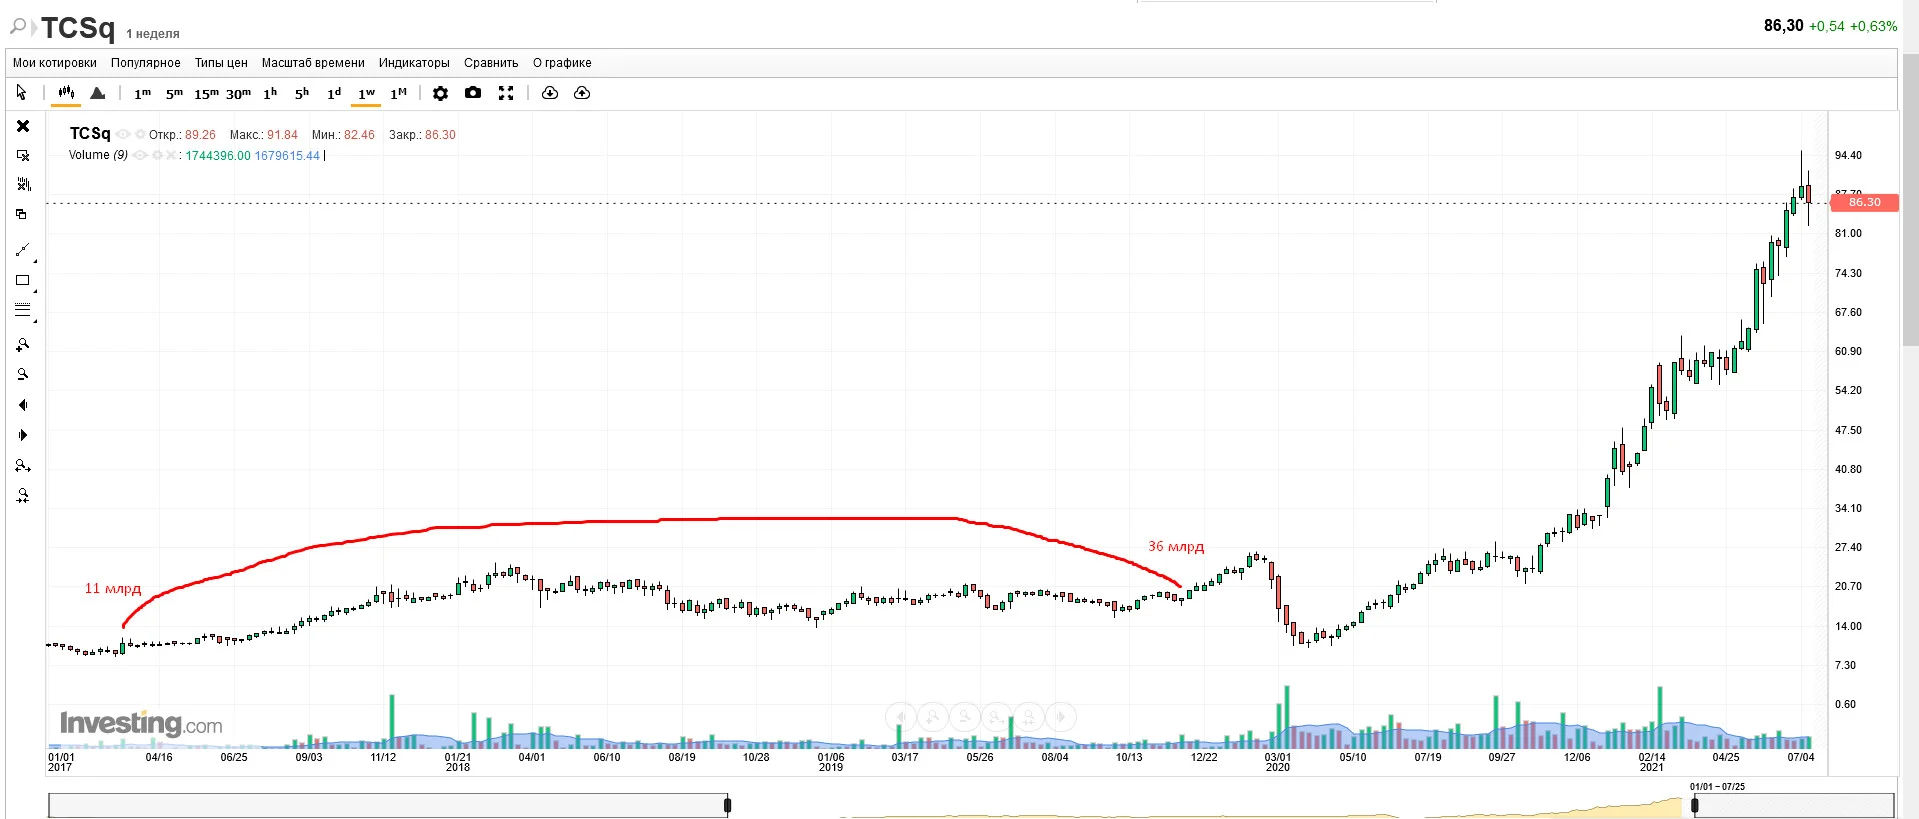Open the Популярное menu
Image resolution: width=1919 pixels, height=819 pixels.
coord(146,63)
